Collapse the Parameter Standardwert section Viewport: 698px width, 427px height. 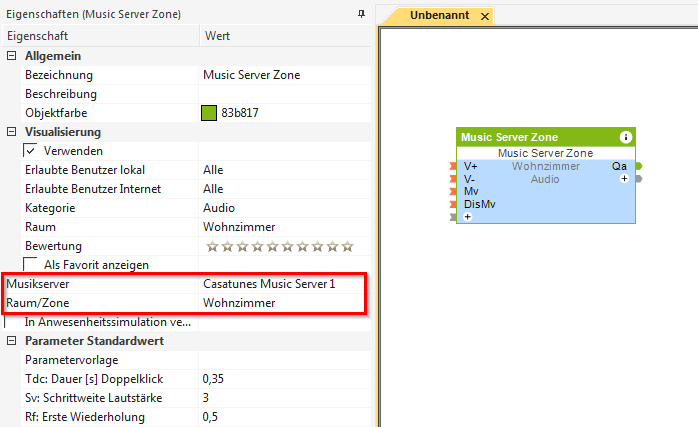coord(12,341)
